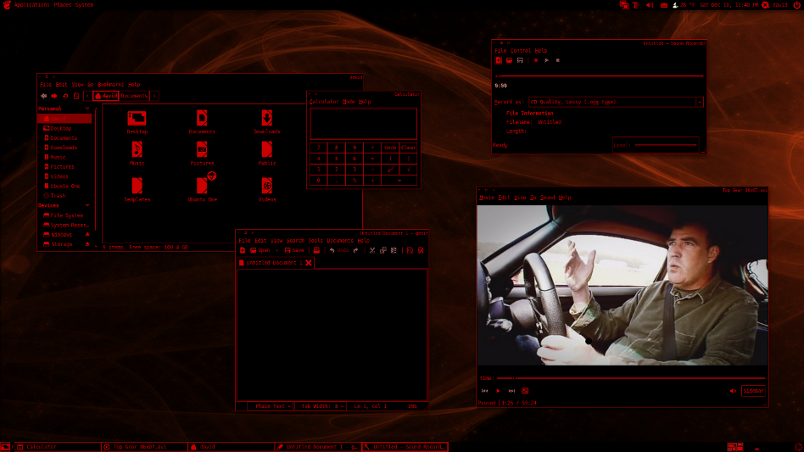Screen dimensions: 804x452
Task: Click the david path button in file manager
Action: click(106, 96)
